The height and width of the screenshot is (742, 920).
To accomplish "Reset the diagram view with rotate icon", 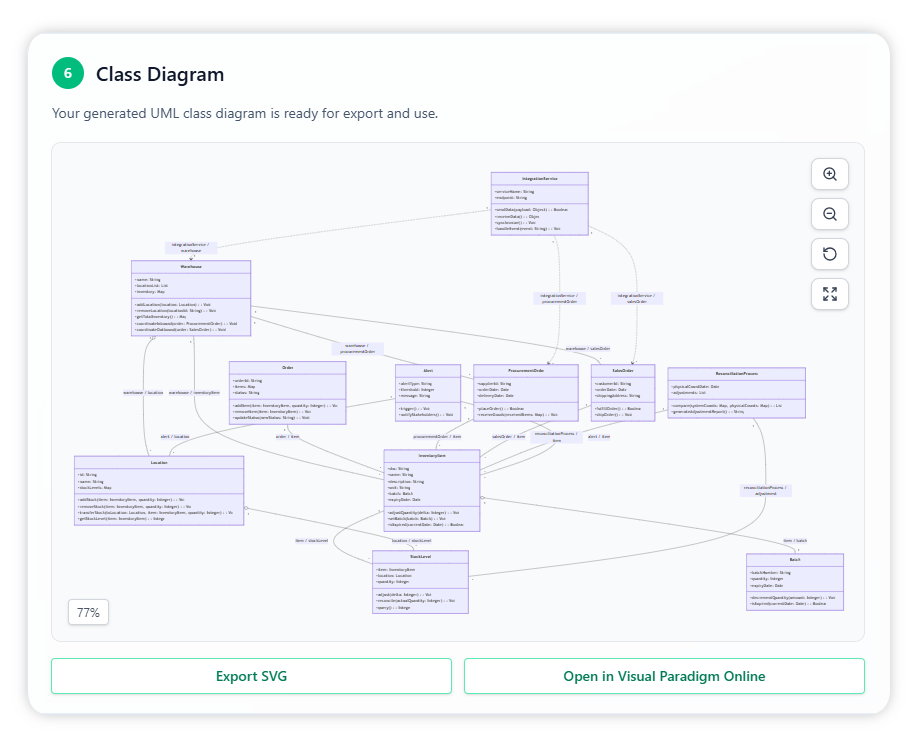I will coord(829,254).
